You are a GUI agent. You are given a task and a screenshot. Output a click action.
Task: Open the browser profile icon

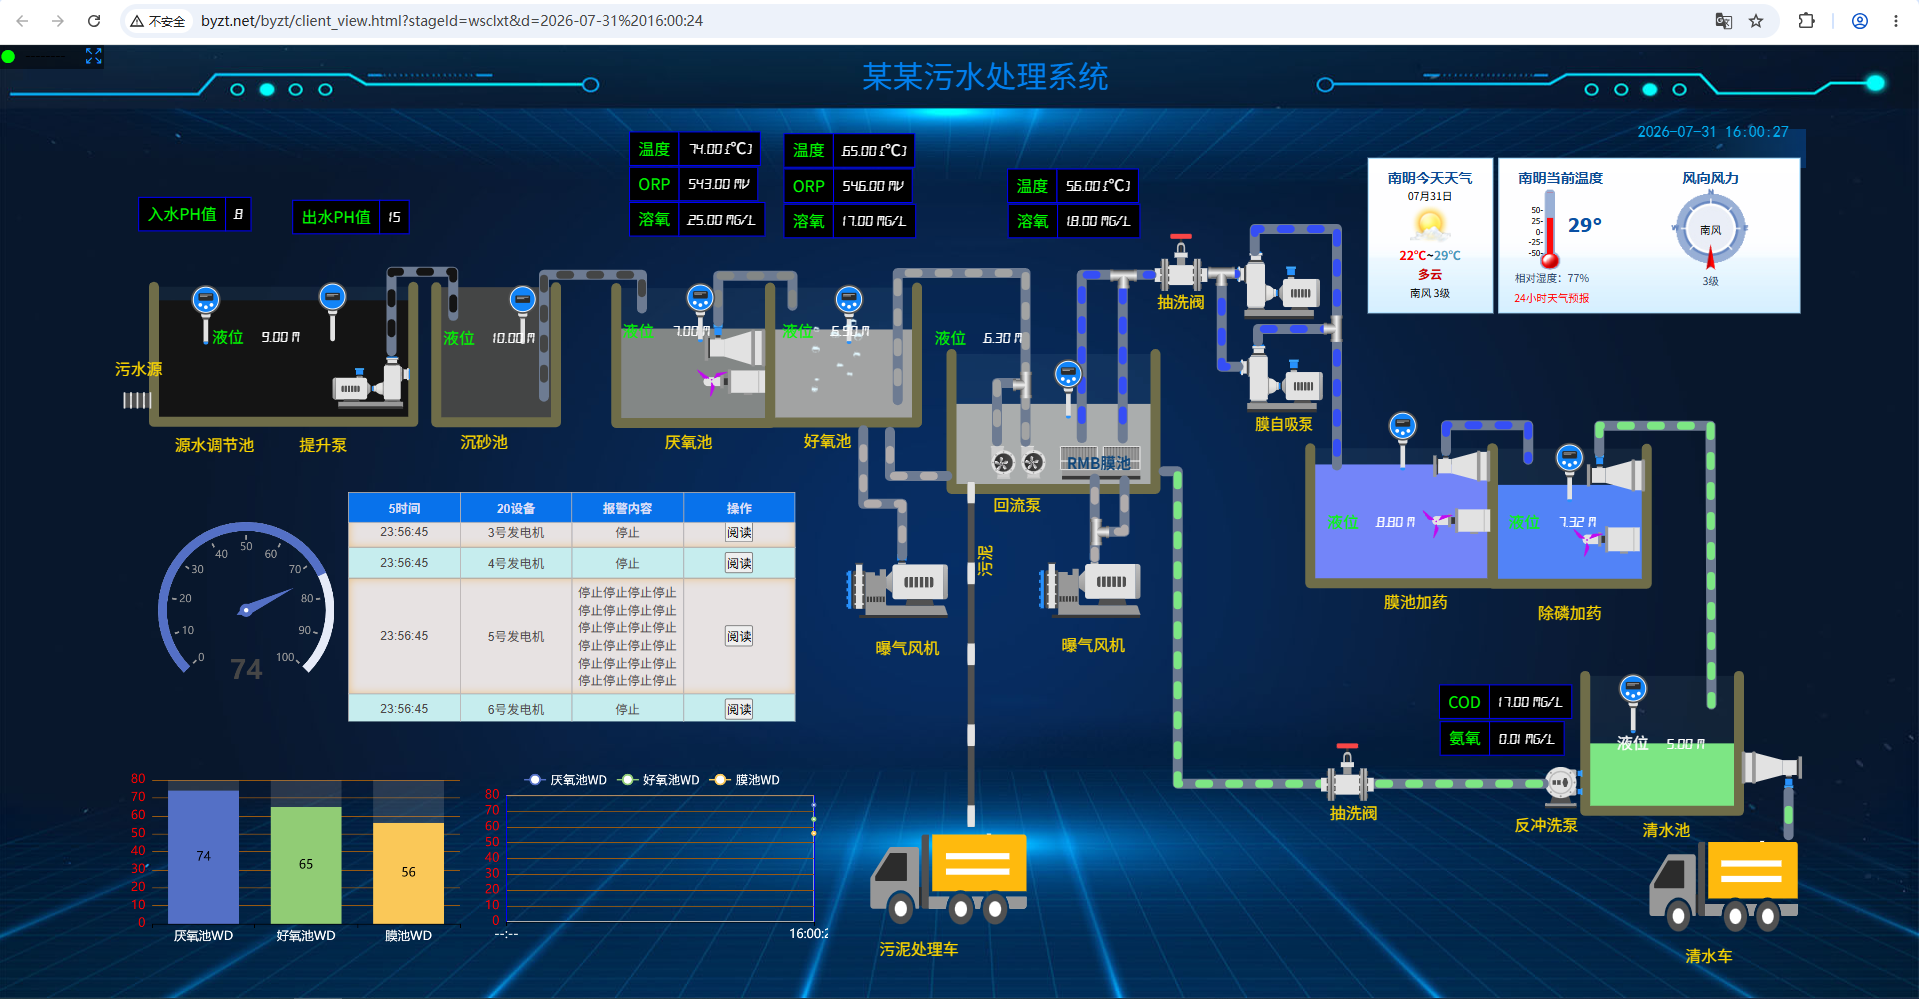1860,21
